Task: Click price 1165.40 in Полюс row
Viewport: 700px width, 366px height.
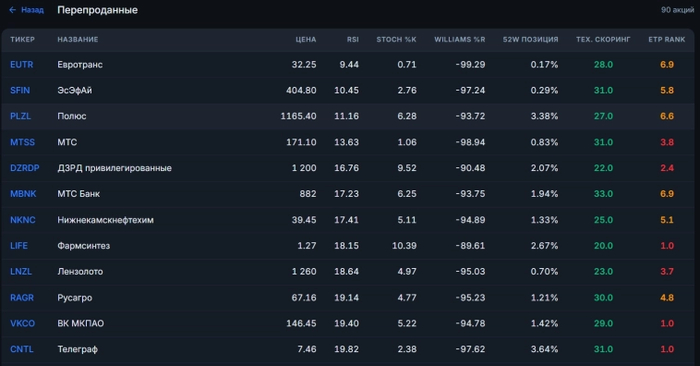Action: [298, 116]
